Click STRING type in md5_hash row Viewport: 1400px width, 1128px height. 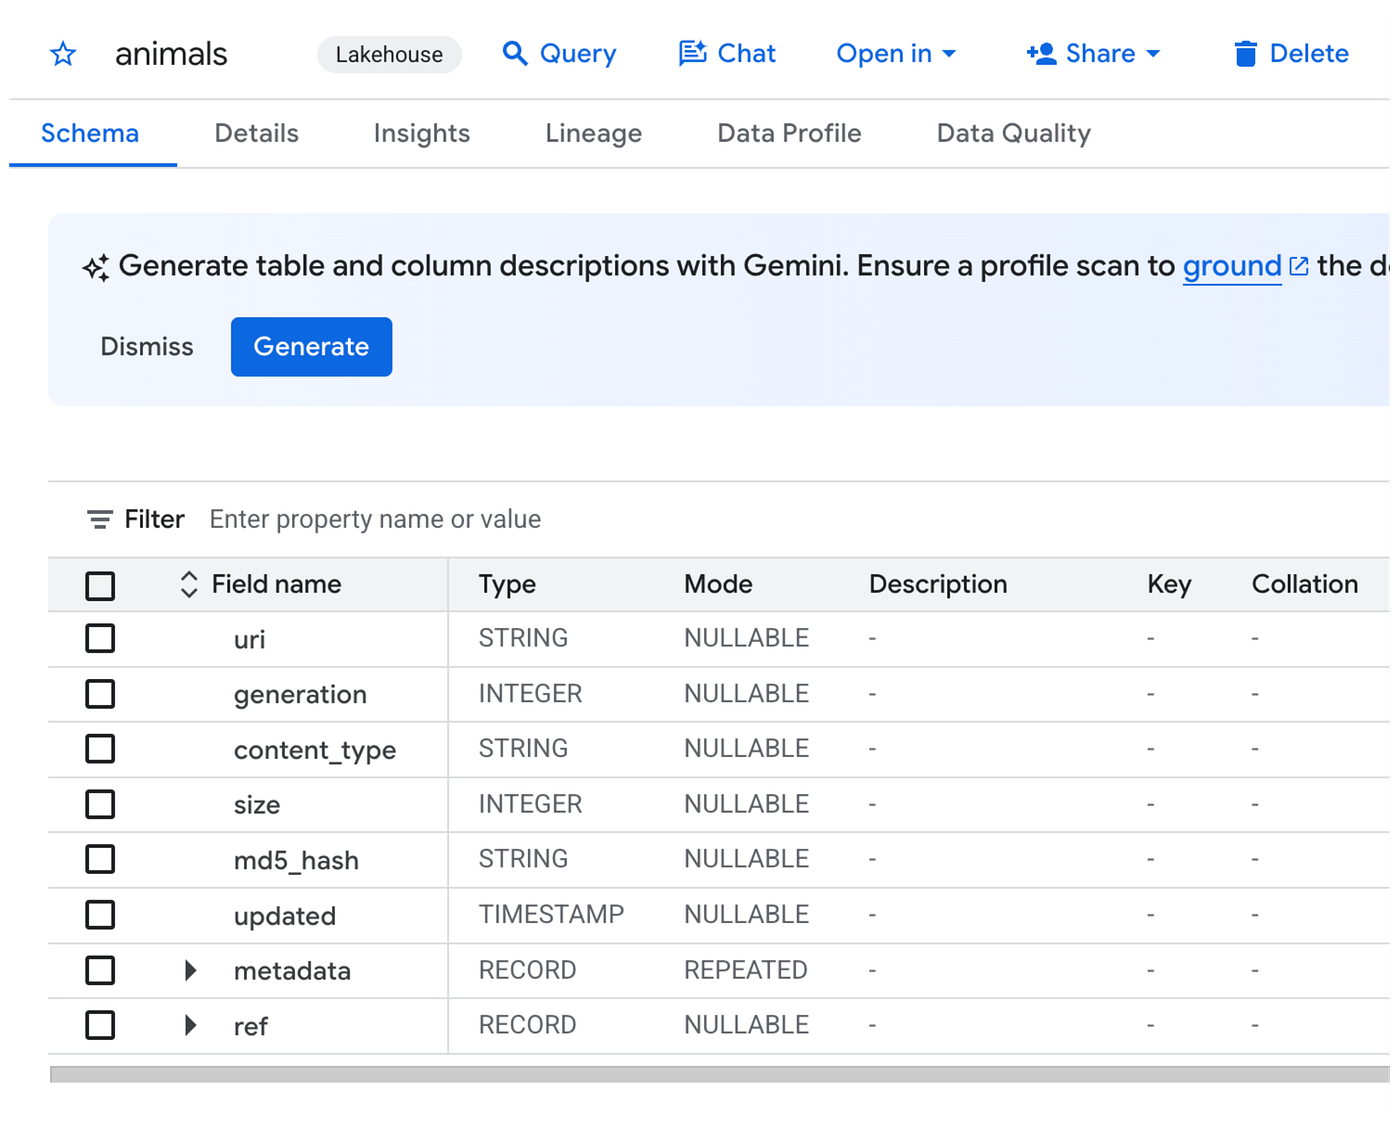pyautogui.click(x=523, y=859)
